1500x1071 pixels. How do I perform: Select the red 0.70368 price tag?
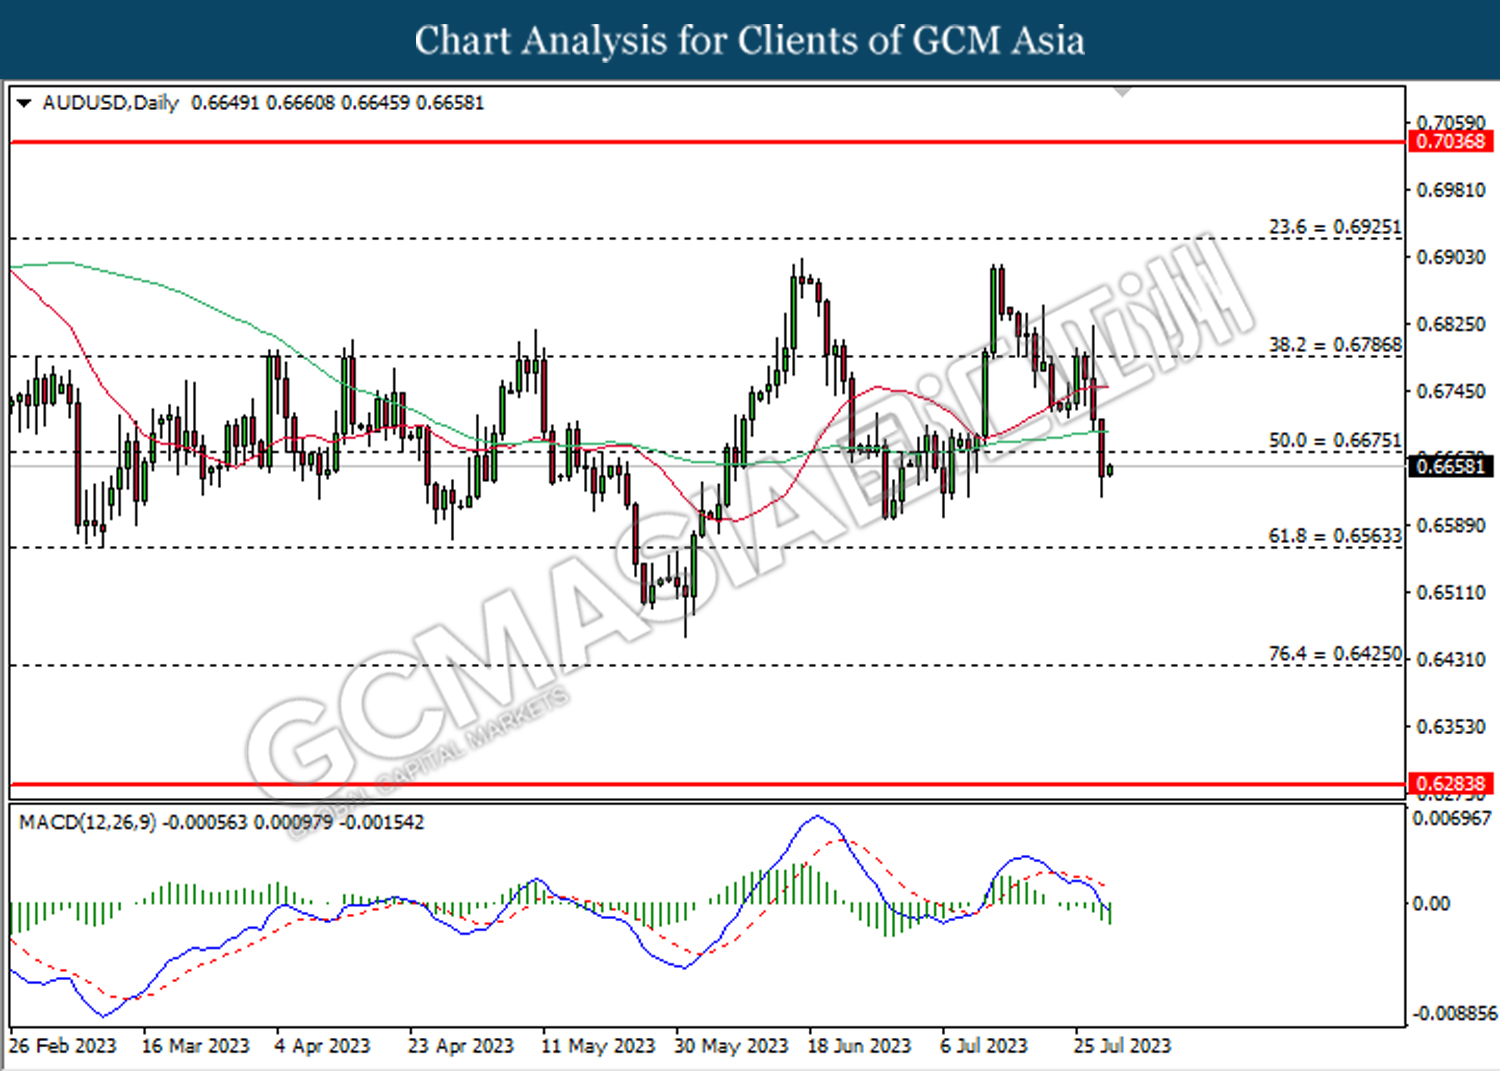[1450, 142]
